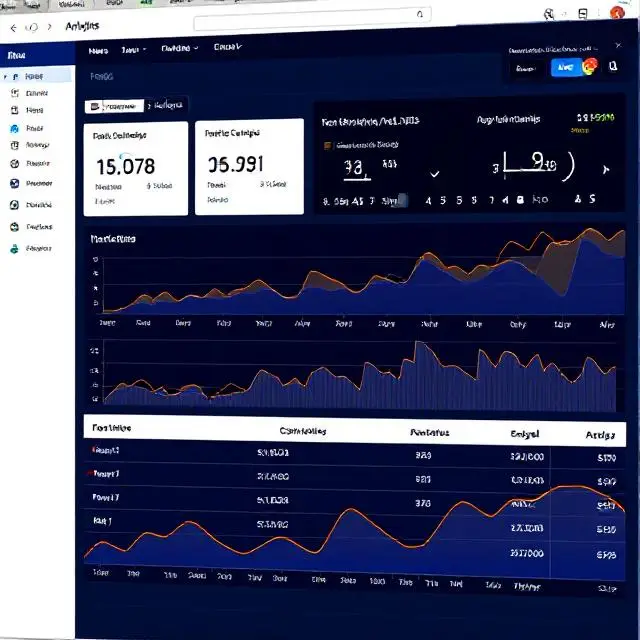Click the blue circle icon in the left sidebar
The image size is (640, 640).
point(14,129)
